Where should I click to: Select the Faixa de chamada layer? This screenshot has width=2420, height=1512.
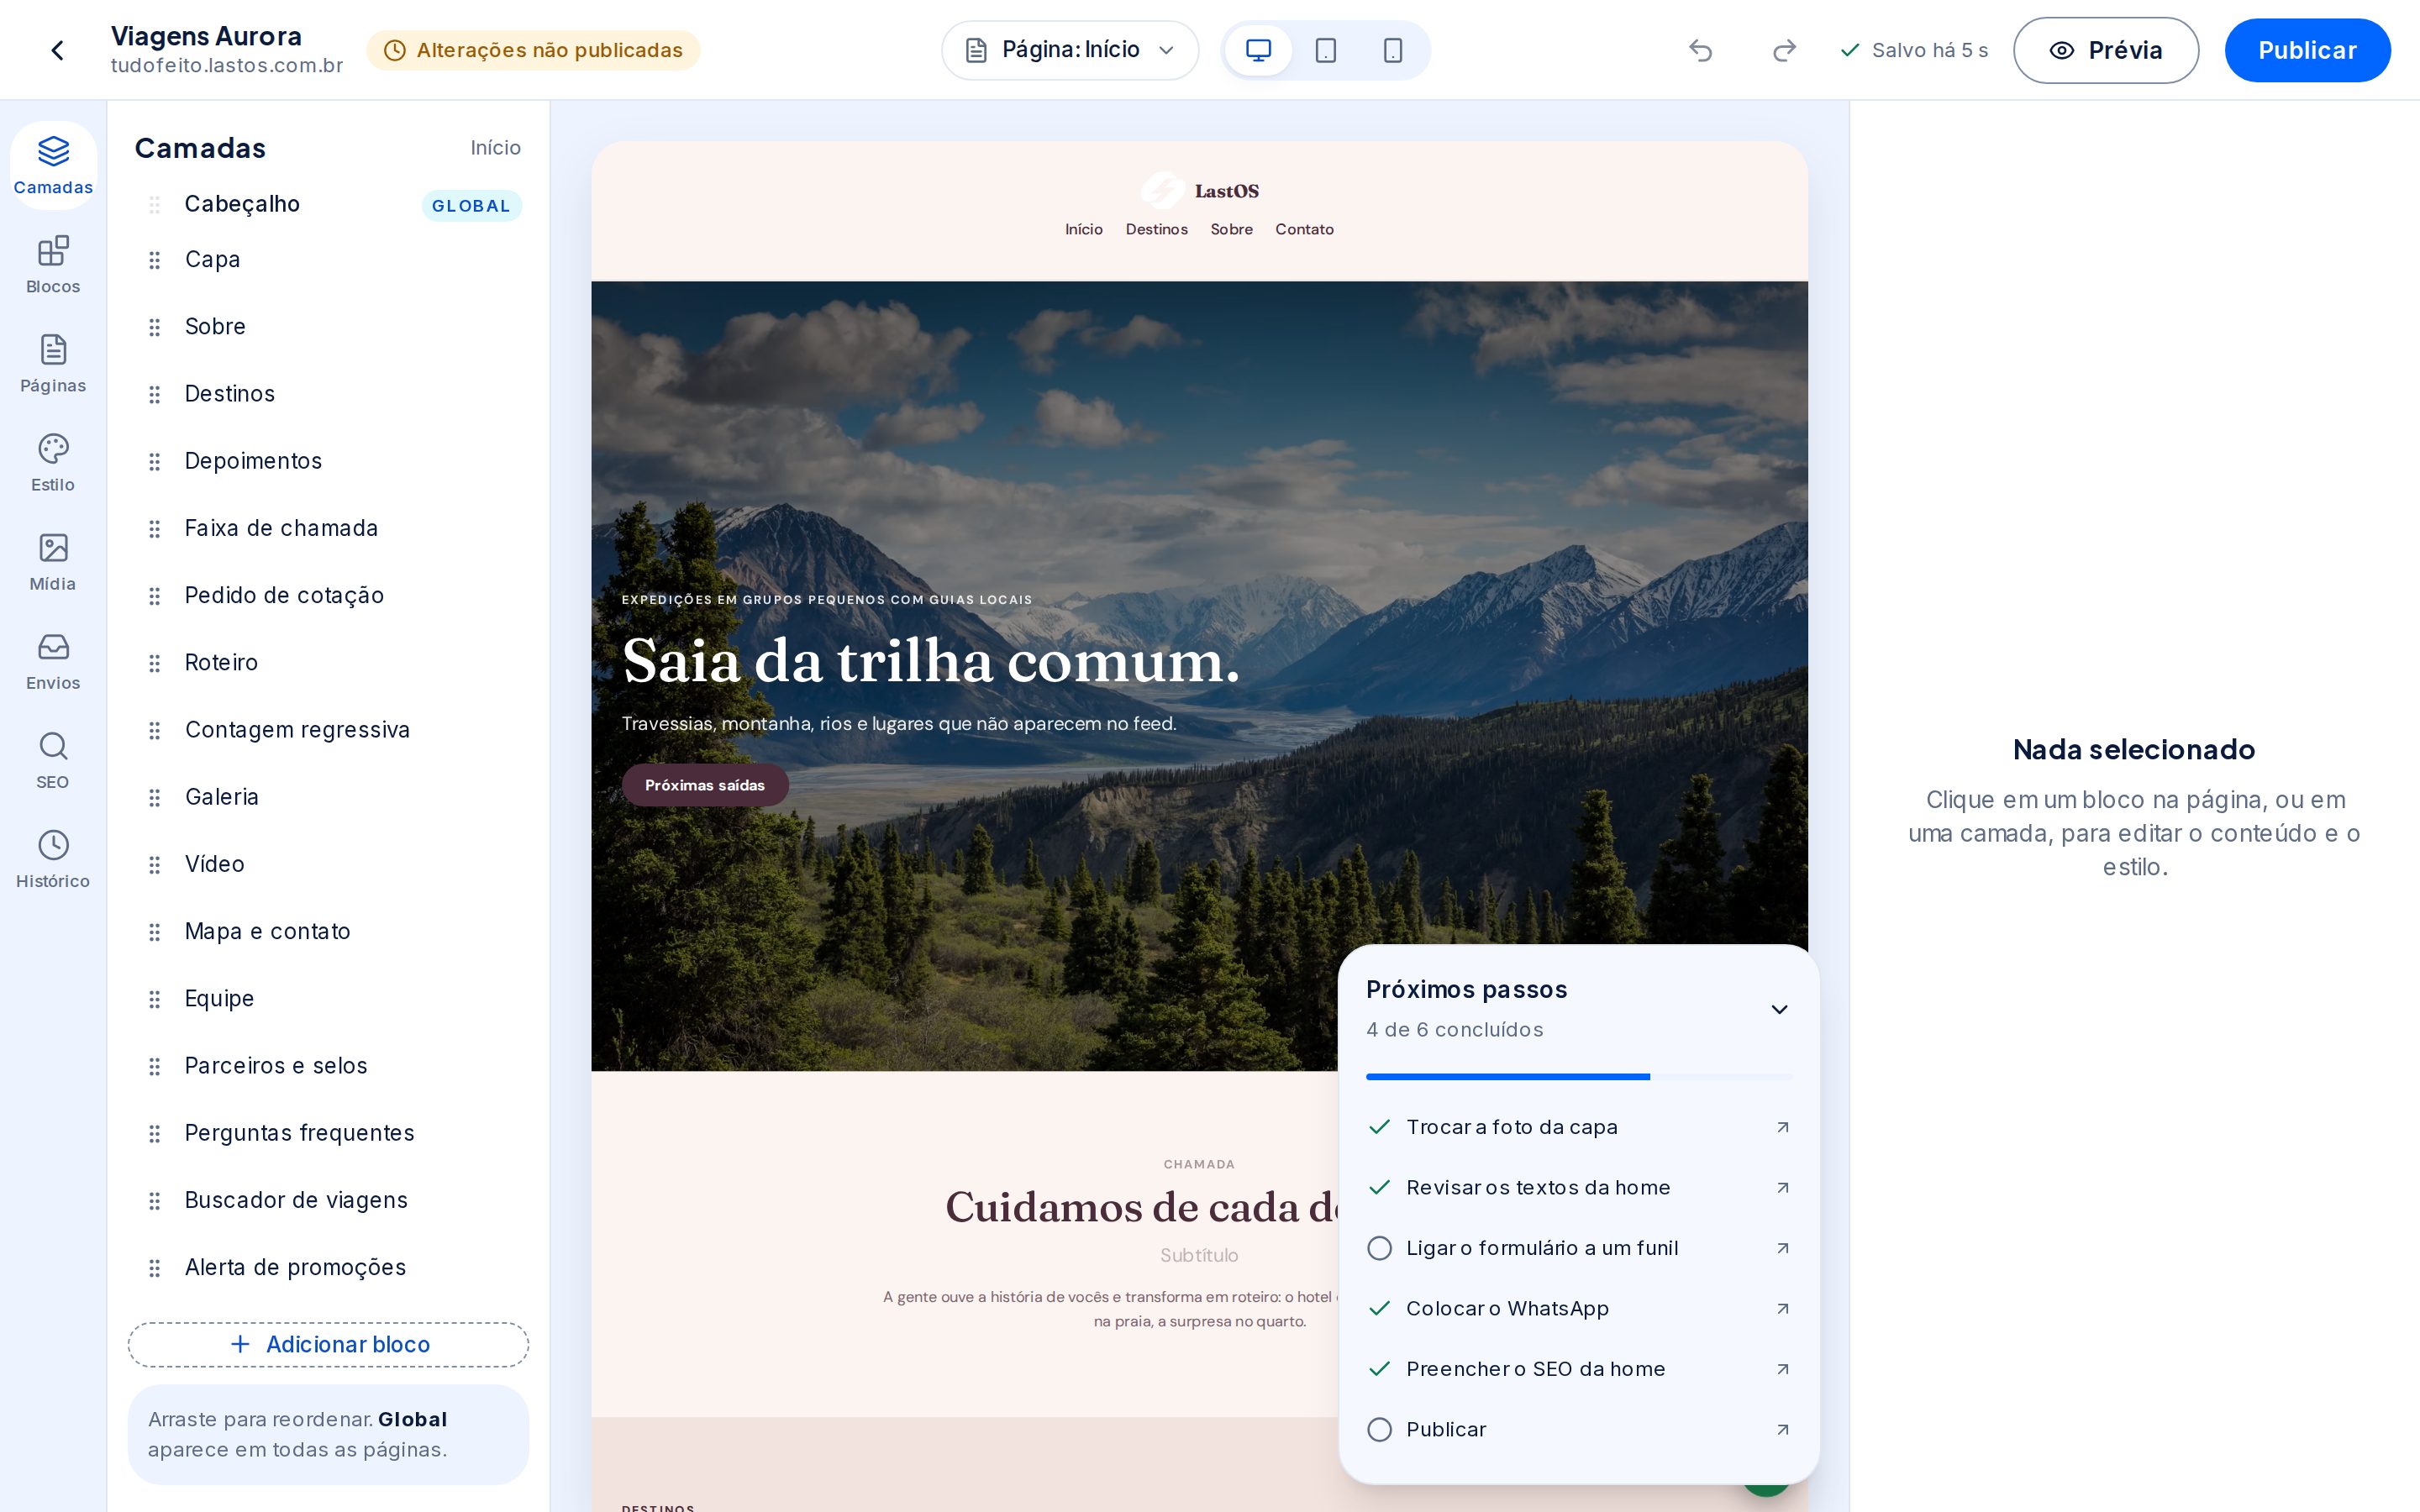coord(328,528)
